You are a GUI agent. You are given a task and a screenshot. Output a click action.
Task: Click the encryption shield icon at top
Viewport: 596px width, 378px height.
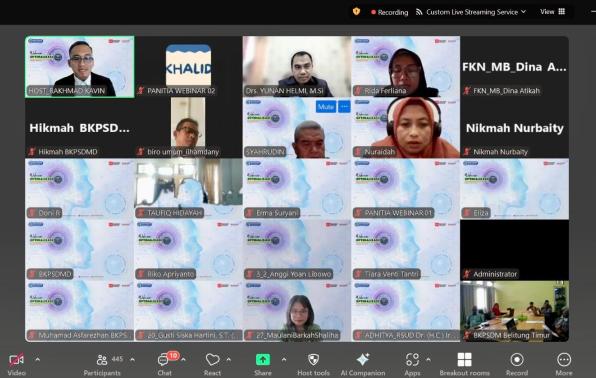tap(356, 12)
